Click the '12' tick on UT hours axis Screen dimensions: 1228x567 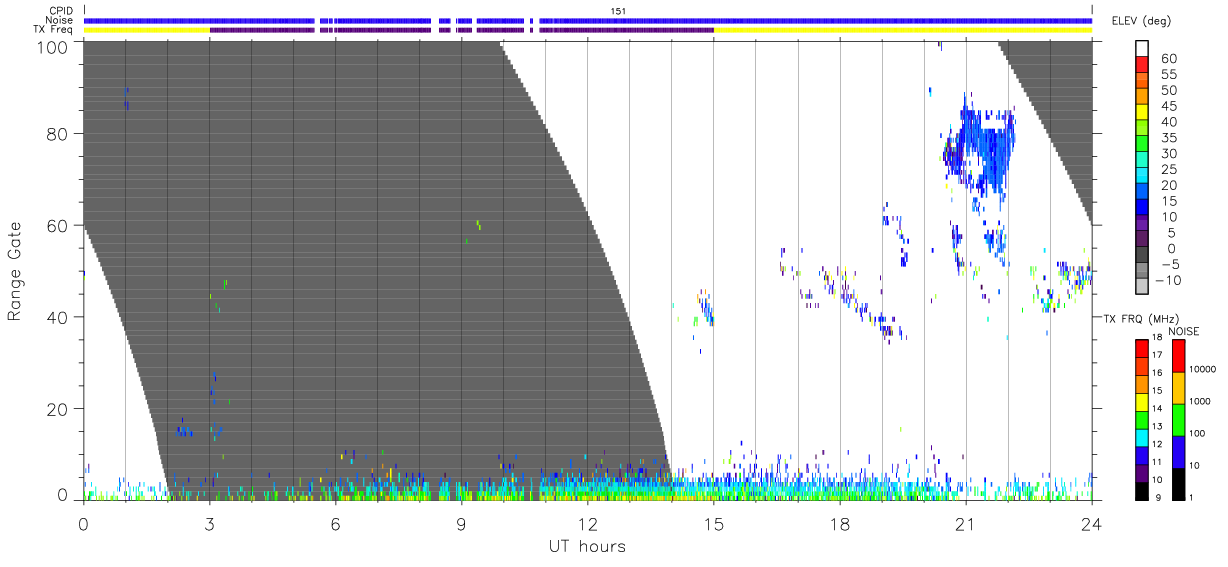(587, 523)
